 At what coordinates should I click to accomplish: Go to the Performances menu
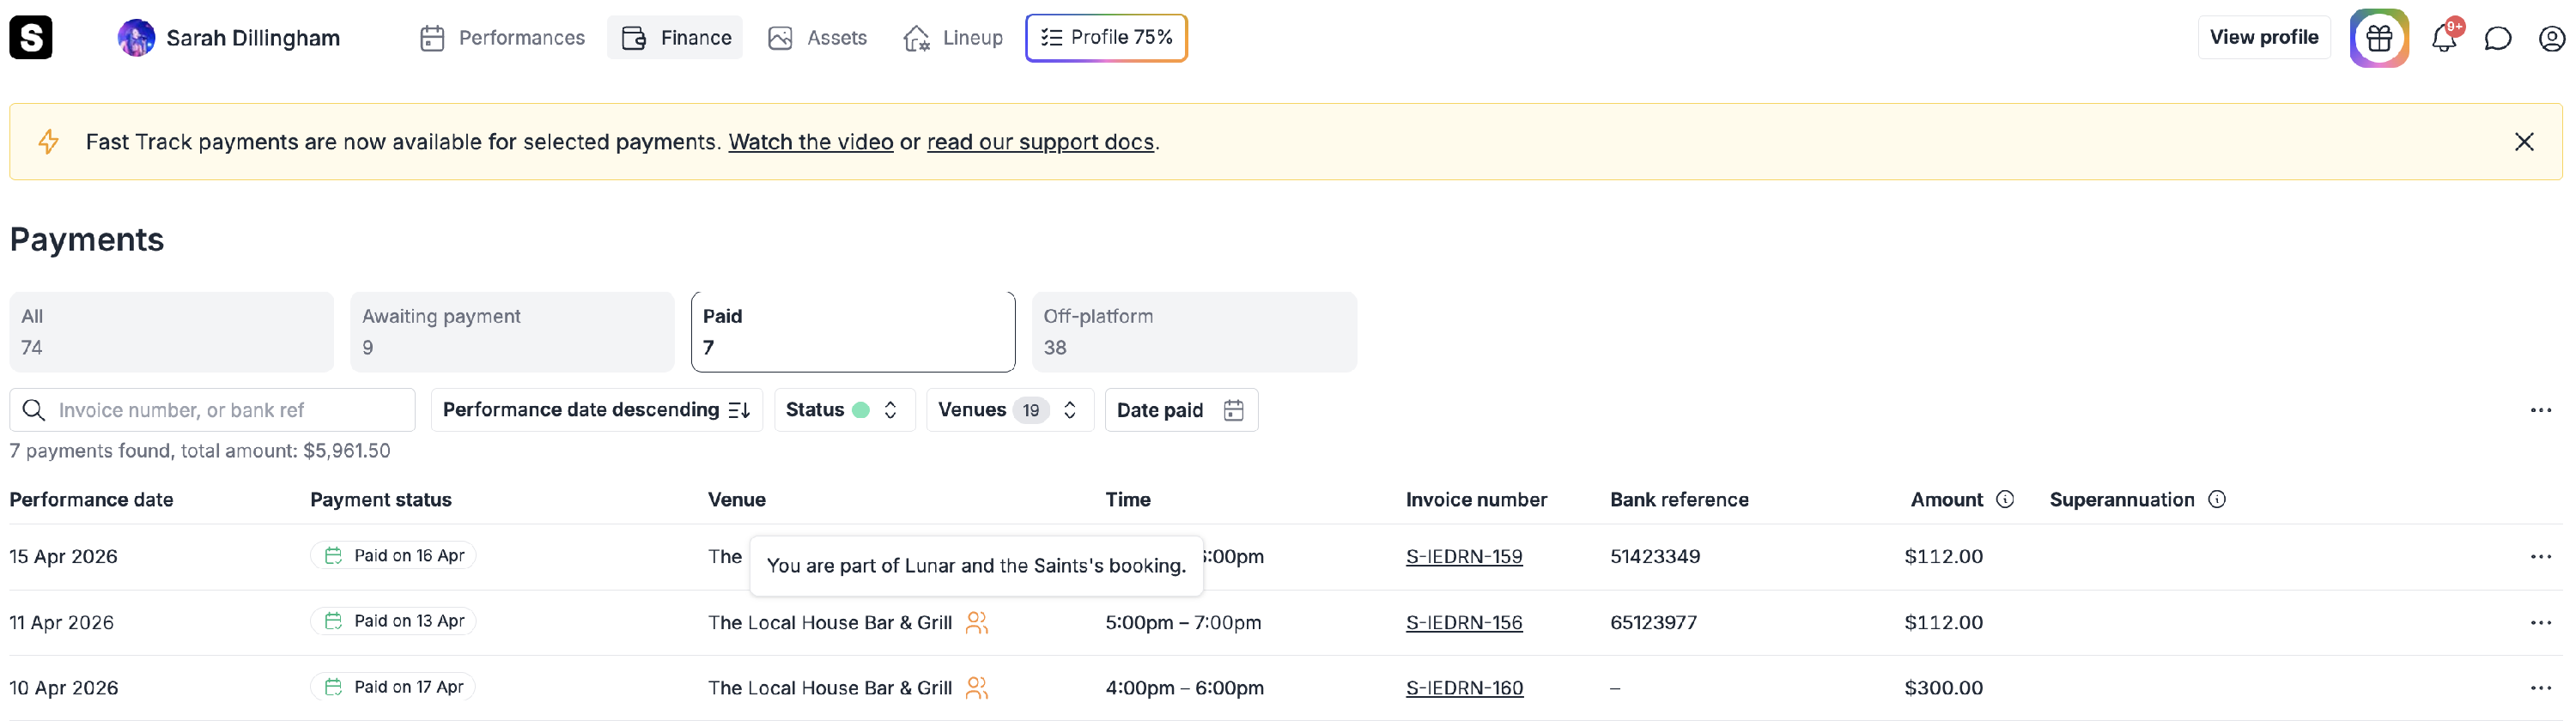502,38
